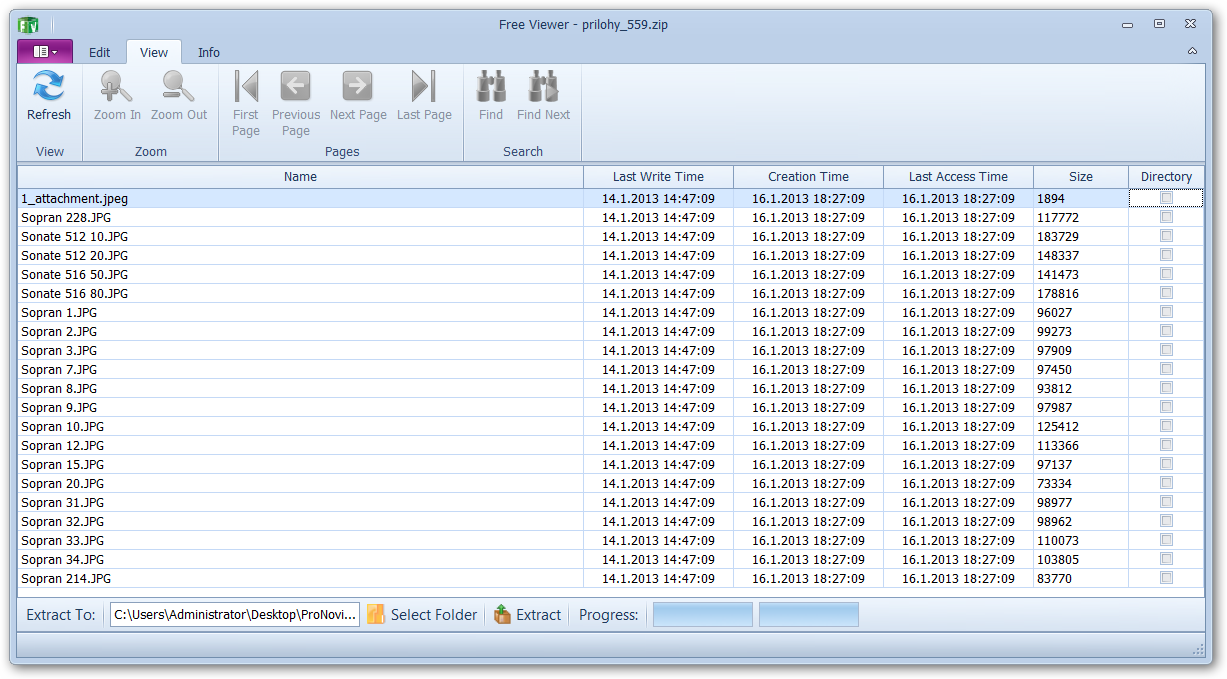Select the file Sonate 512 20.JPG
Image resolution: width=1227 pixels, height=679 pixels.
tap(75, 256)
